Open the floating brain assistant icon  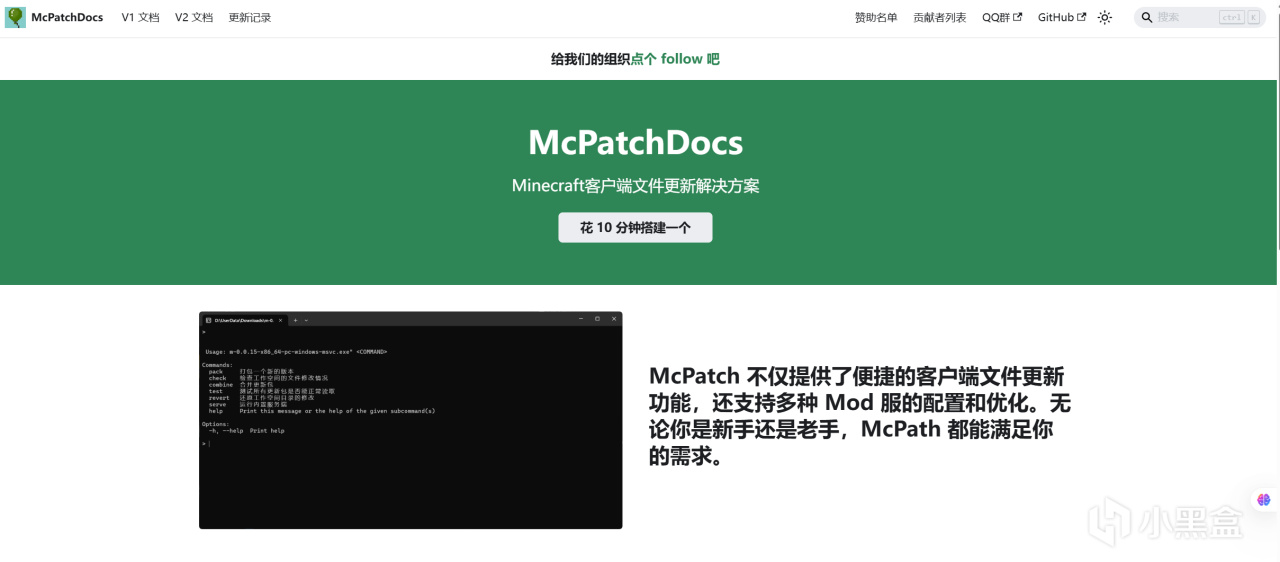[1264, 500]
